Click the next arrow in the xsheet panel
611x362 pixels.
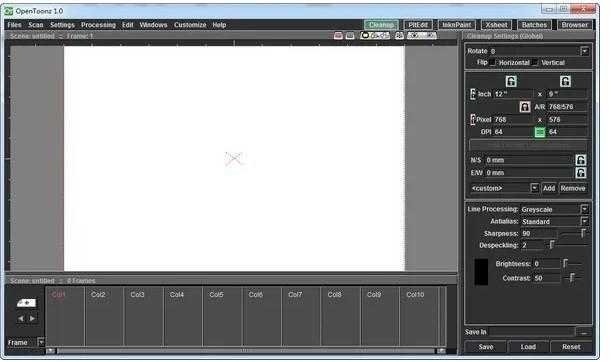point(32,318)
